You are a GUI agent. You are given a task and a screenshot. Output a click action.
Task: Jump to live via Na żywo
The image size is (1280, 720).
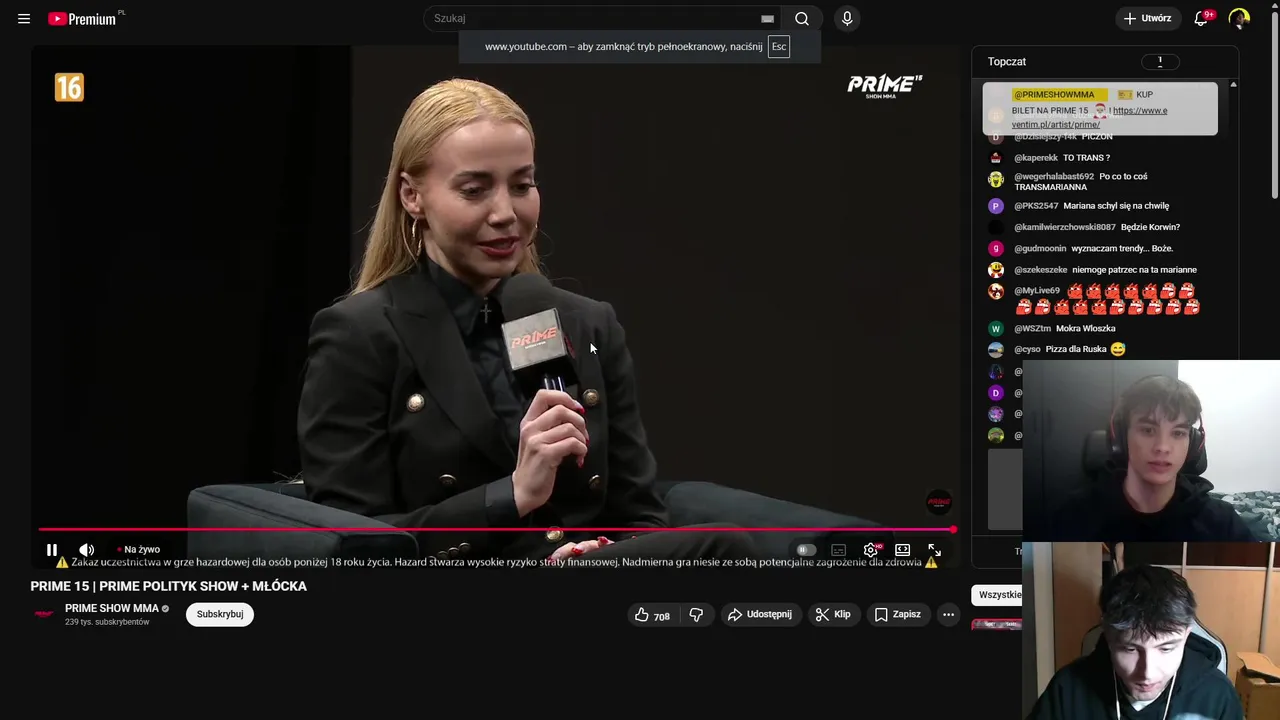pos(139,549)
